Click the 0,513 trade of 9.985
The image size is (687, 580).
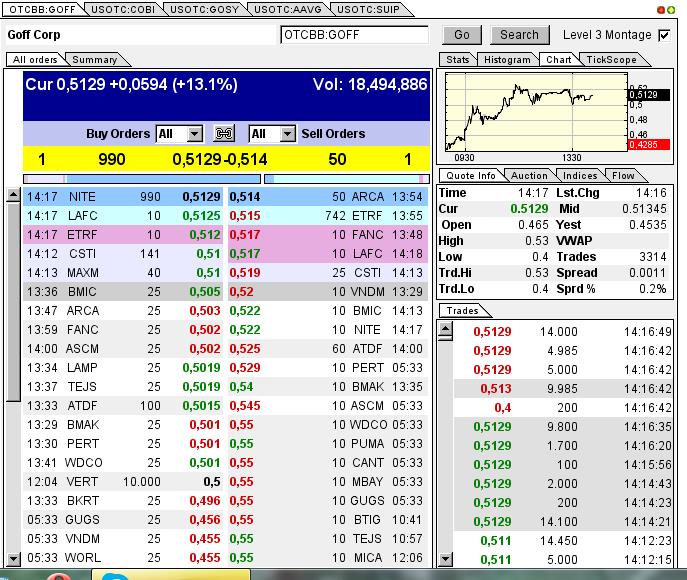point(563,389)
